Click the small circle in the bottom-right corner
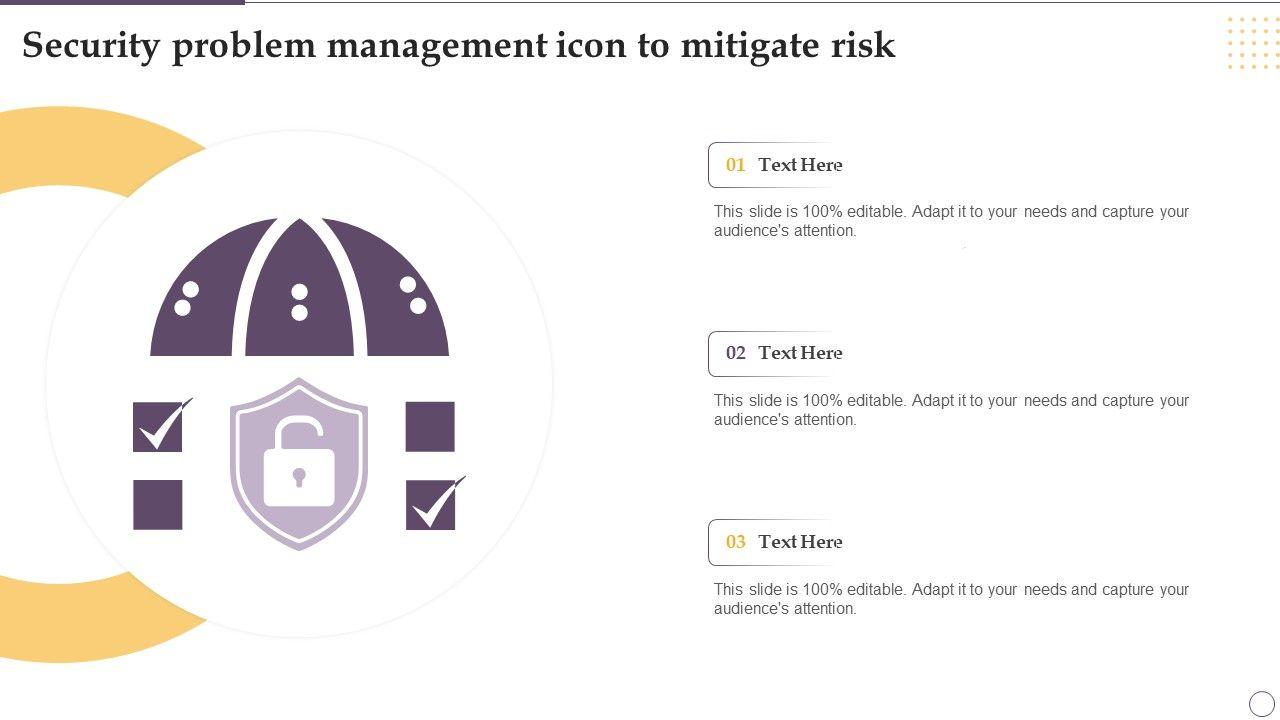Screen dimensions: 1280x720 pyautogui.click(x=1262, y=703)
